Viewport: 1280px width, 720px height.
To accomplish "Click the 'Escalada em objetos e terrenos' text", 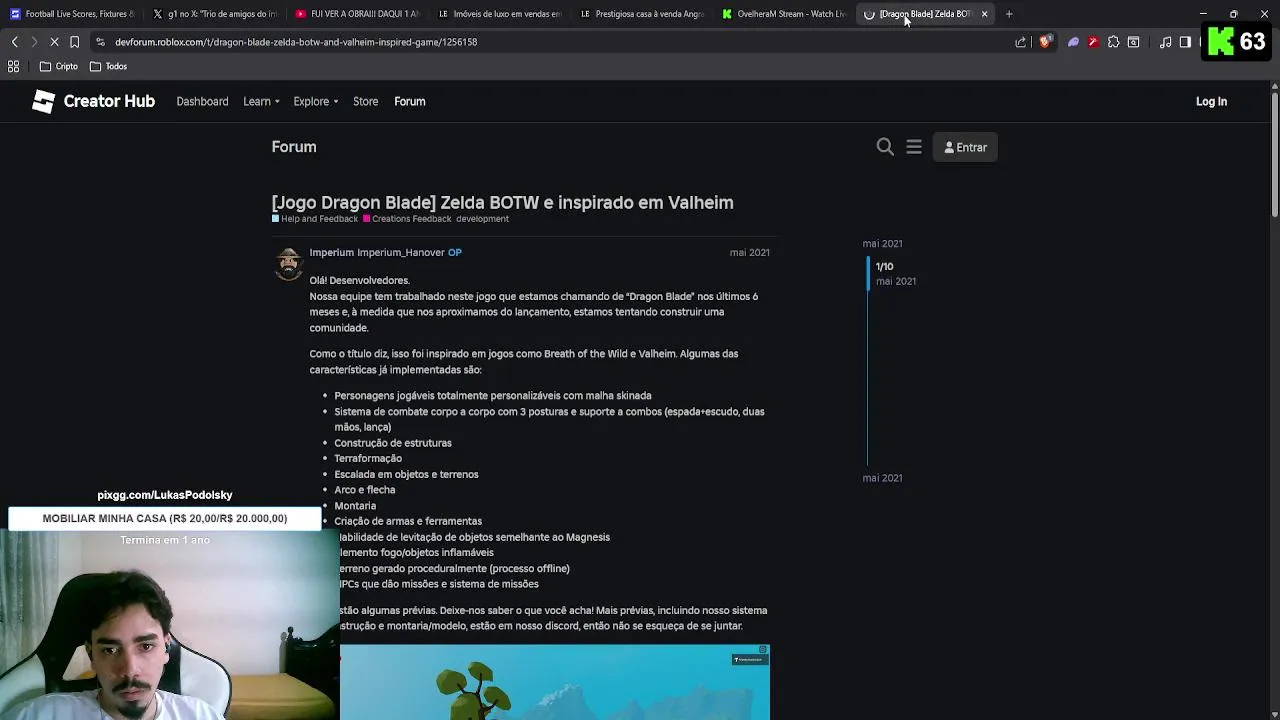I will pyautogui.click(x=406, y=474).
